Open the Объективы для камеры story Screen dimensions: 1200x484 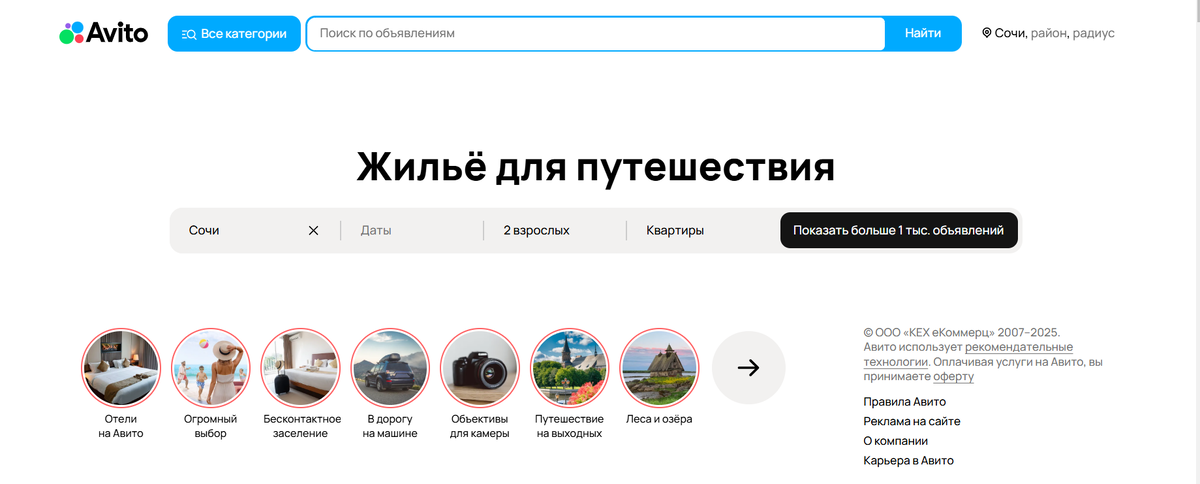[480, 385]
